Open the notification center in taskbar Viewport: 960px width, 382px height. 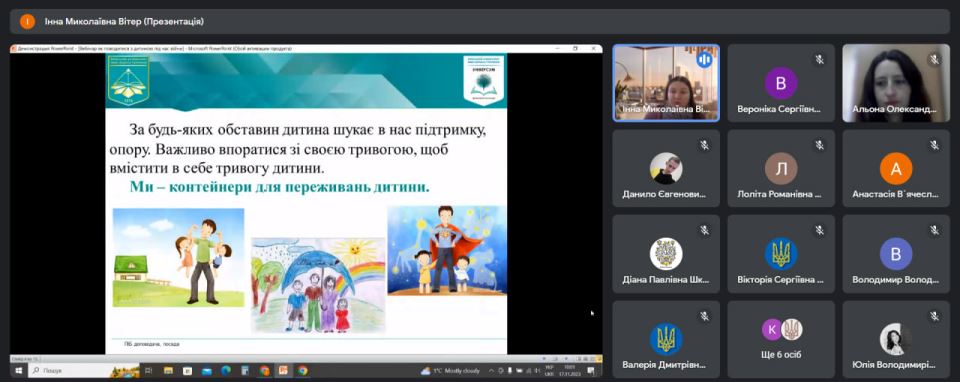tap(591, 370)
